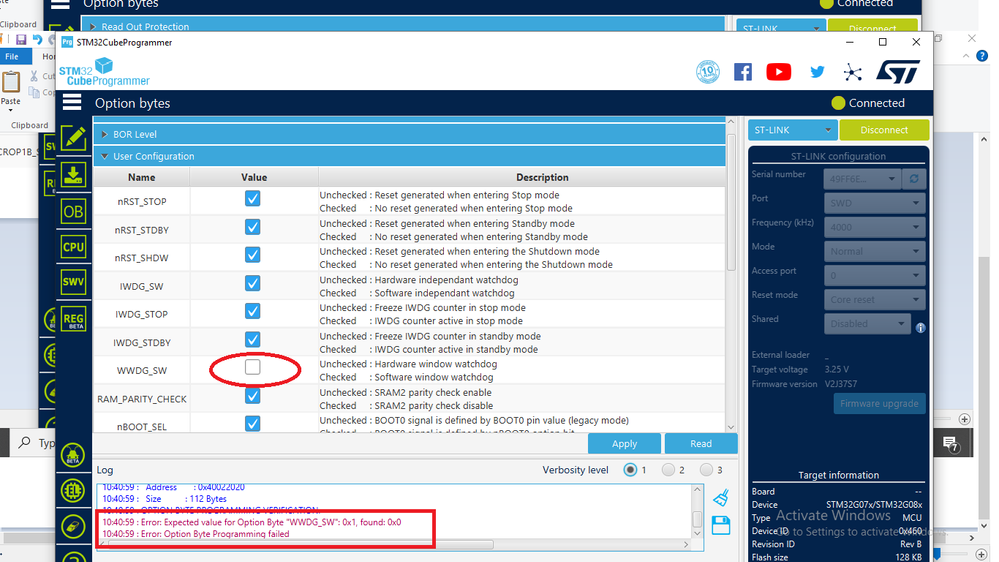Open the ST-LINK interface dropdown
999x562 pixels.
(793, 130)
